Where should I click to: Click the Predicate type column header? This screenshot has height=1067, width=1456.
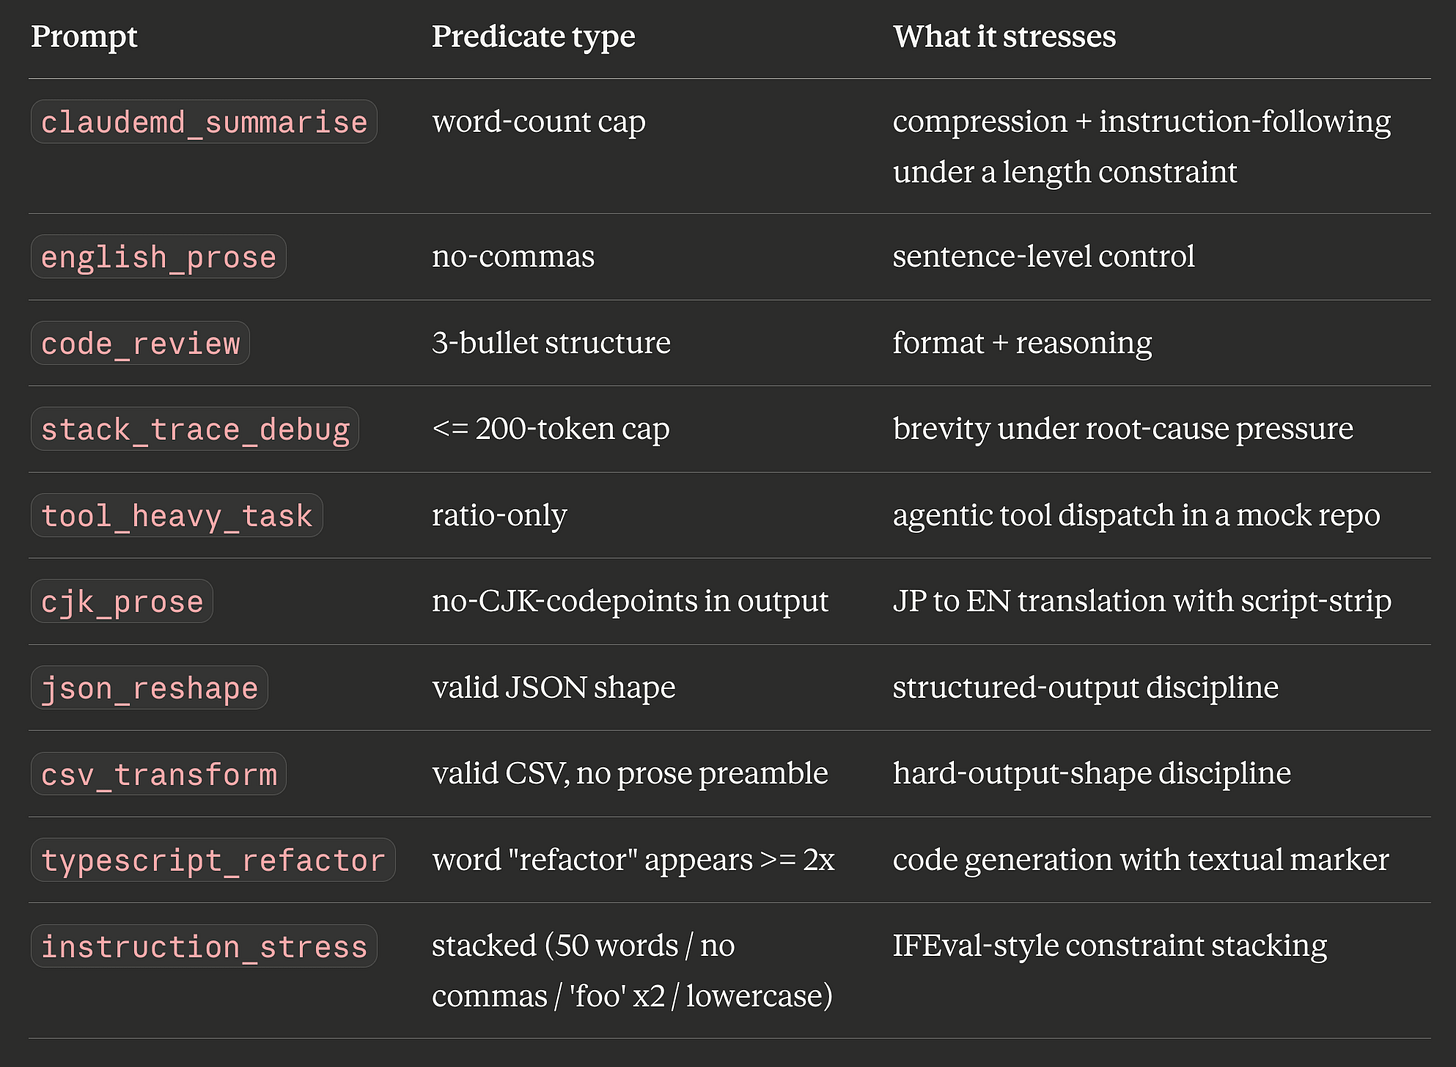pos(533,37)
